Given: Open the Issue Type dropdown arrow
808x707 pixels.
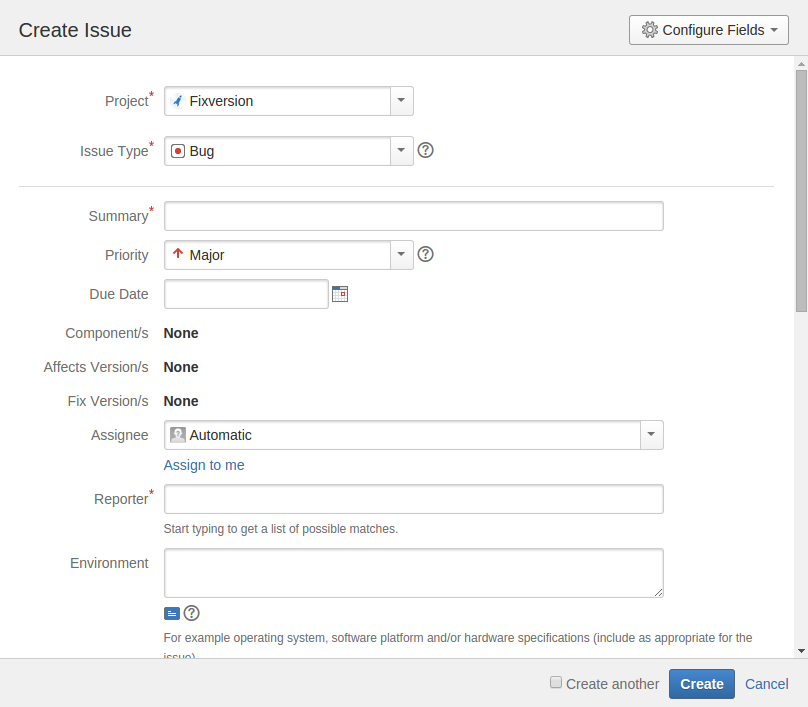Looking at the screenshot, I should pos(401,151).
